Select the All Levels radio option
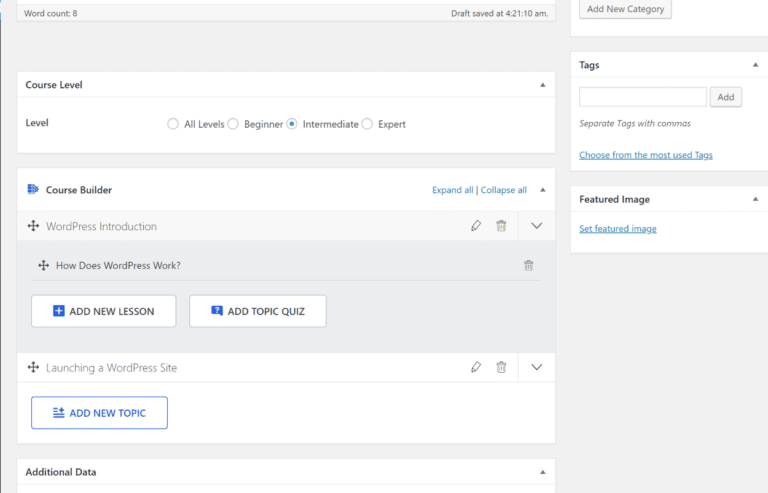This screenshot has width=768, height=493. (173, 124)
